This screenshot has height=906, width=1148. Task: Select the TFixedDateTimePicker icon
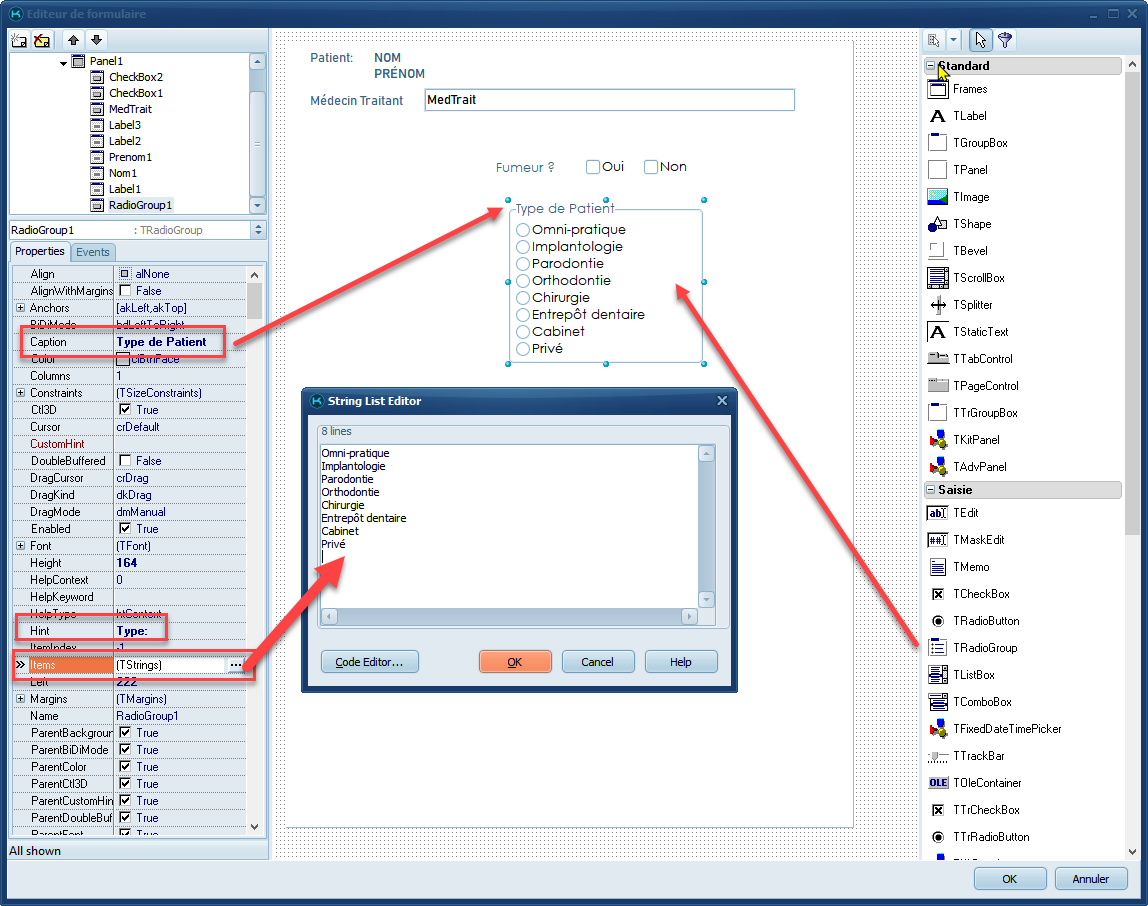click(937, 729)
